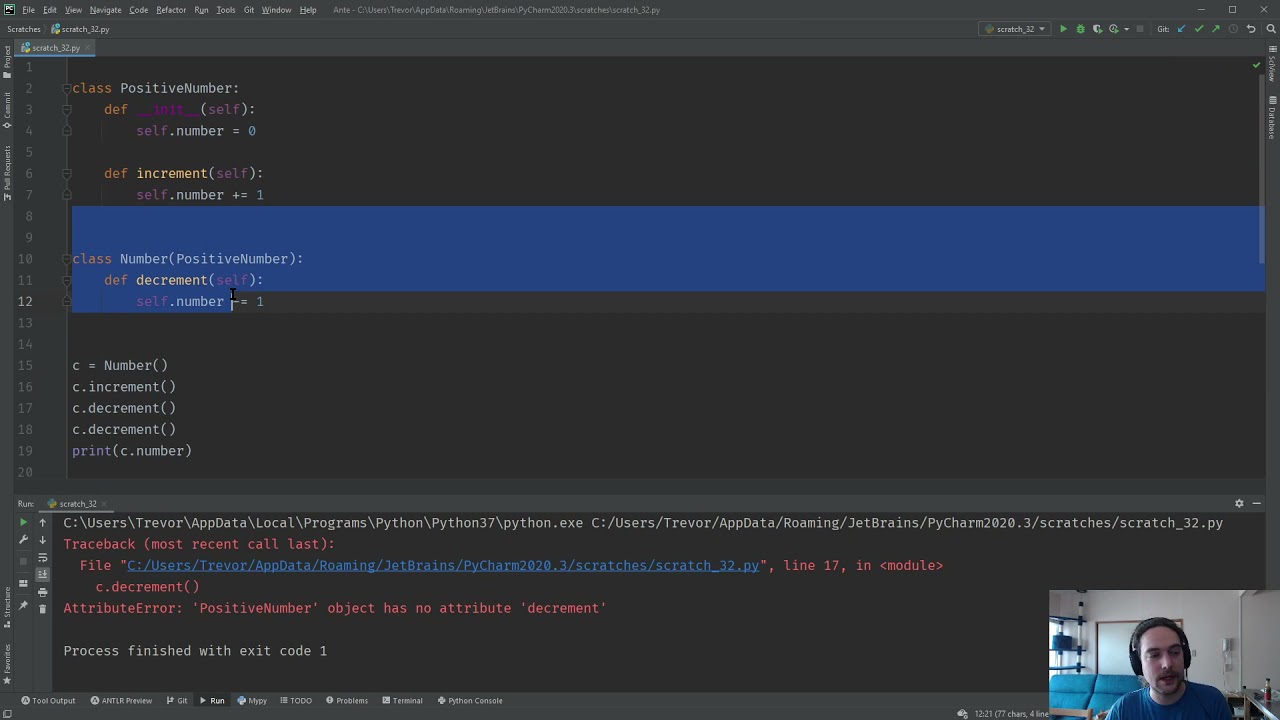Open the Structure side panel
Image resolution: width=1280 pixels, height=720 pixels.
tap(7, 604)
